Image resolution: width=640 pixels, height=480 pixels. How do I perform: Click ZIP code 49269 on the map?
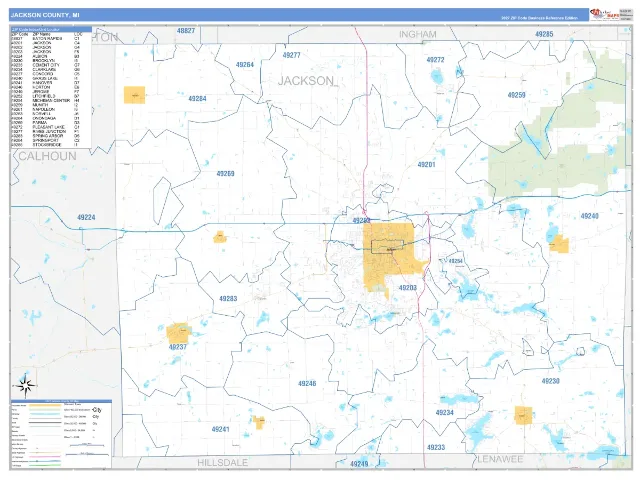pos(225,173)
